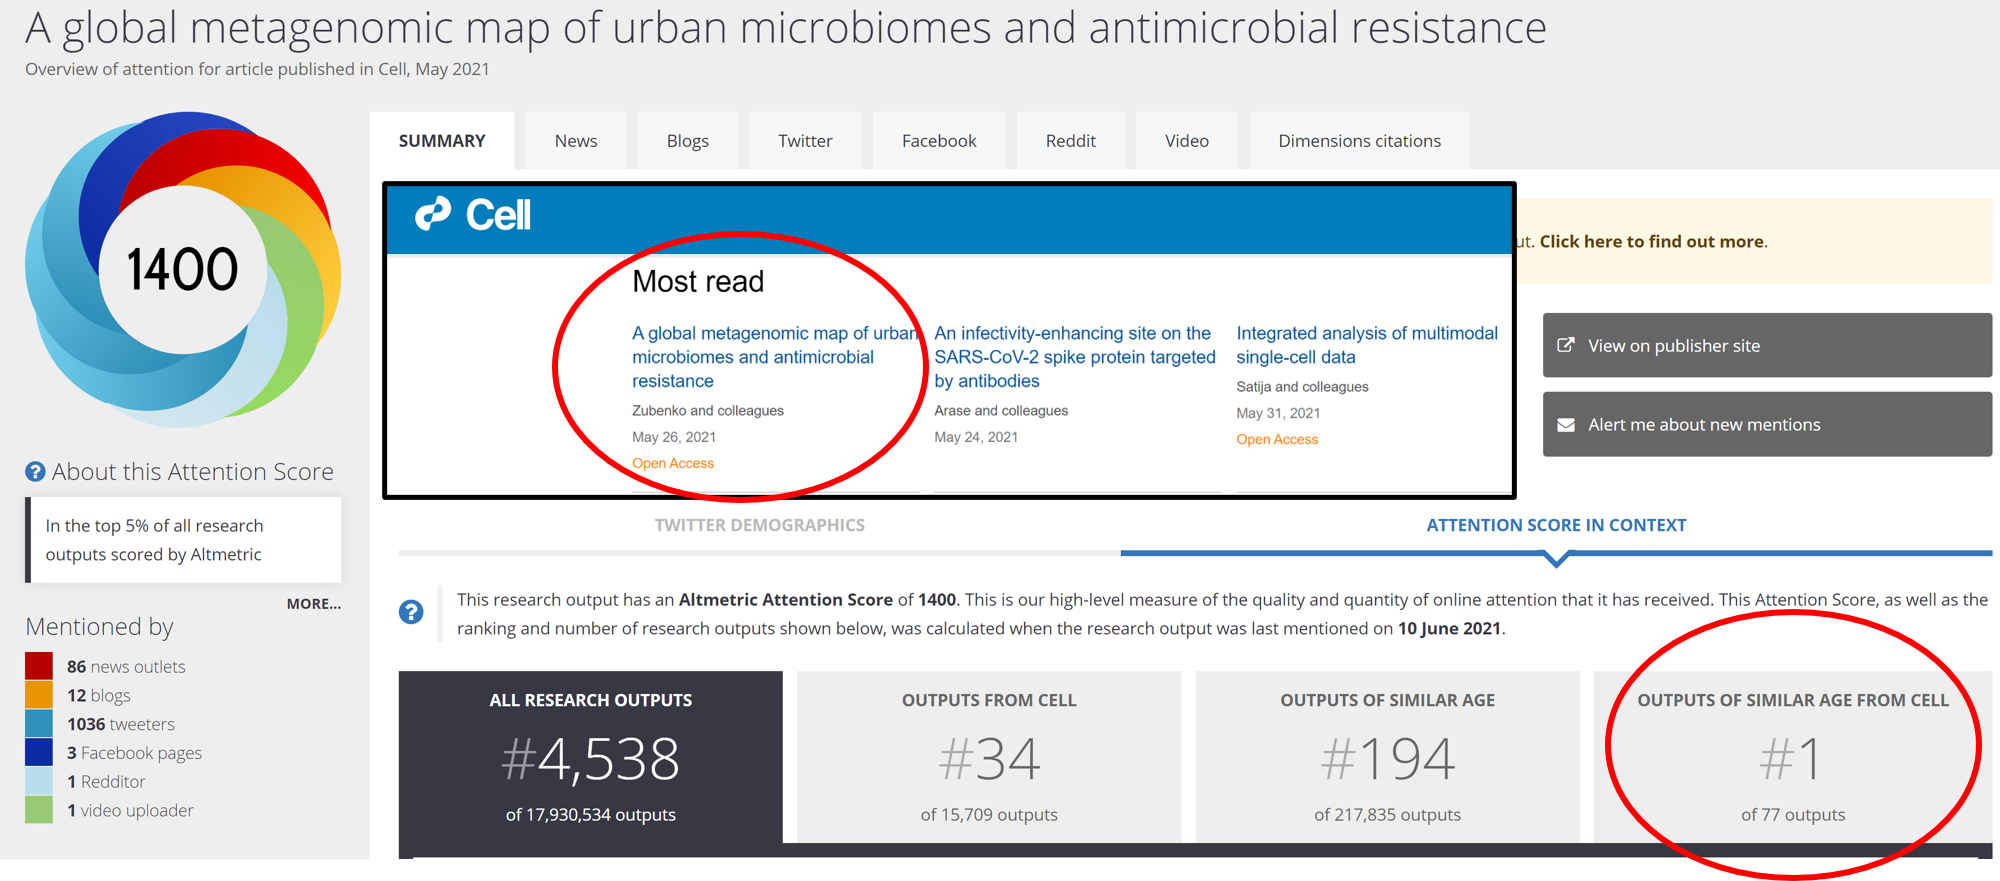Click the All Research Outputs ranking box
The image size is (2000, 881).
[590, 756]
